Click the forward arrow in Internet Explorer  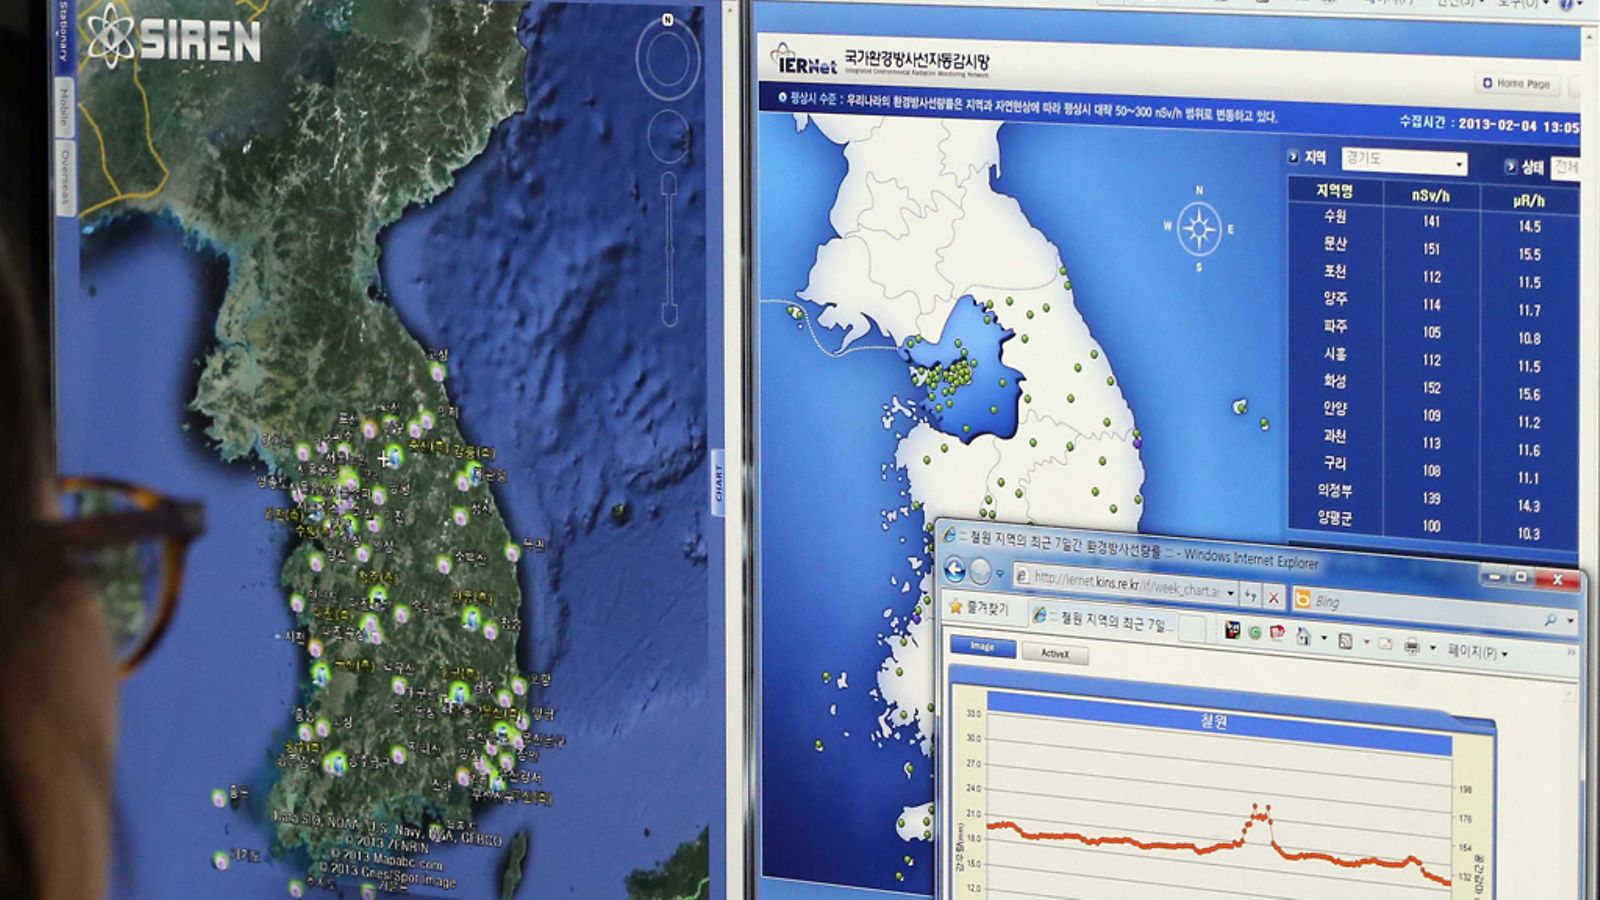(981, 571)
